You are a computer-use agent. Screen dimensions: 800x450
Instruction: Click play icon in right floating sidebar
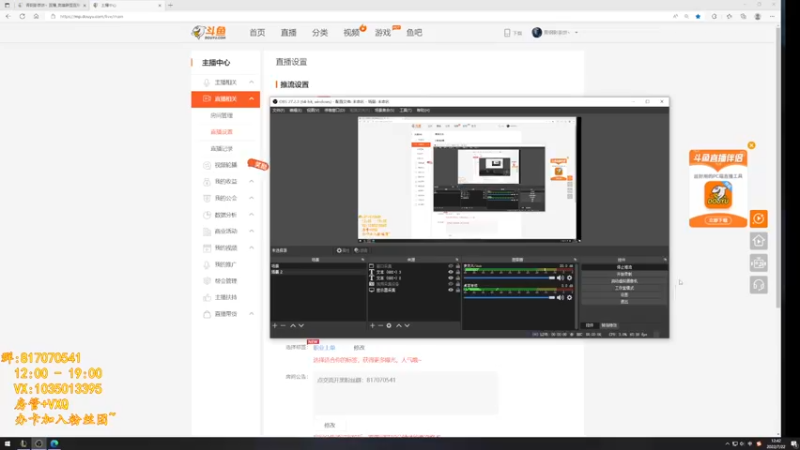[759, 219]
